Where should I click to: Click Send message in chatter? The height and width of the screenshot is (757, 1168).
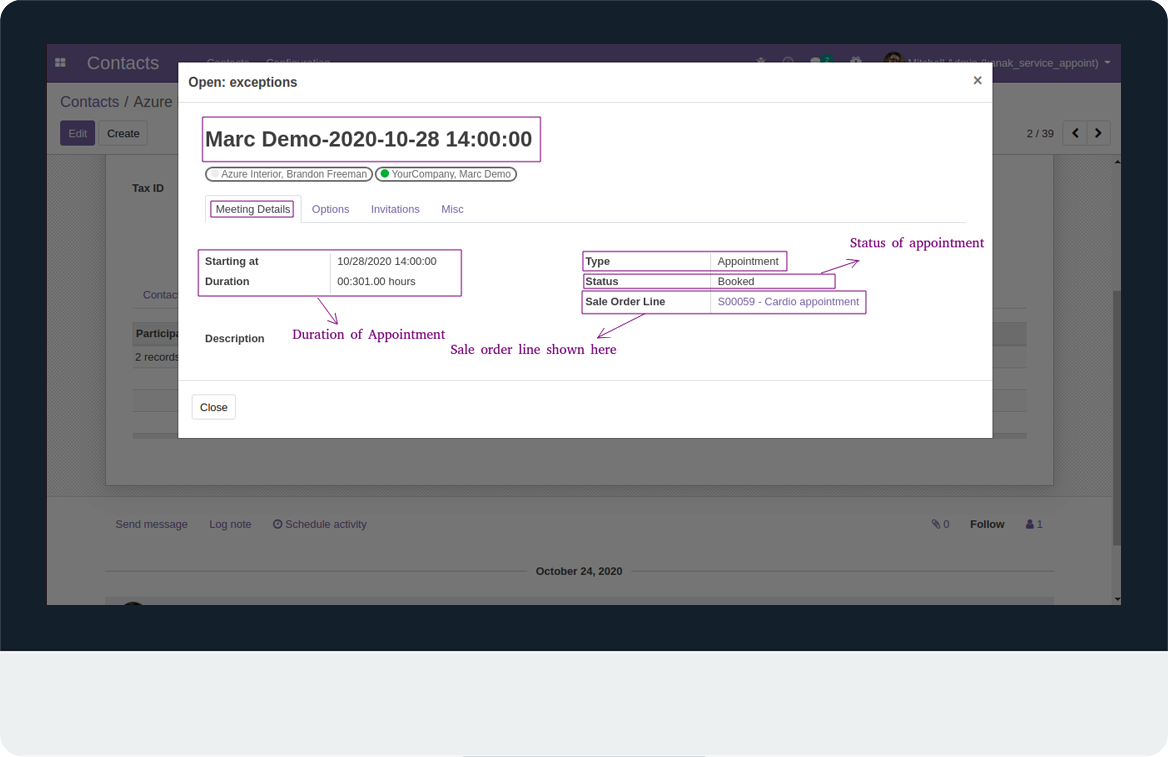[151, 525]
